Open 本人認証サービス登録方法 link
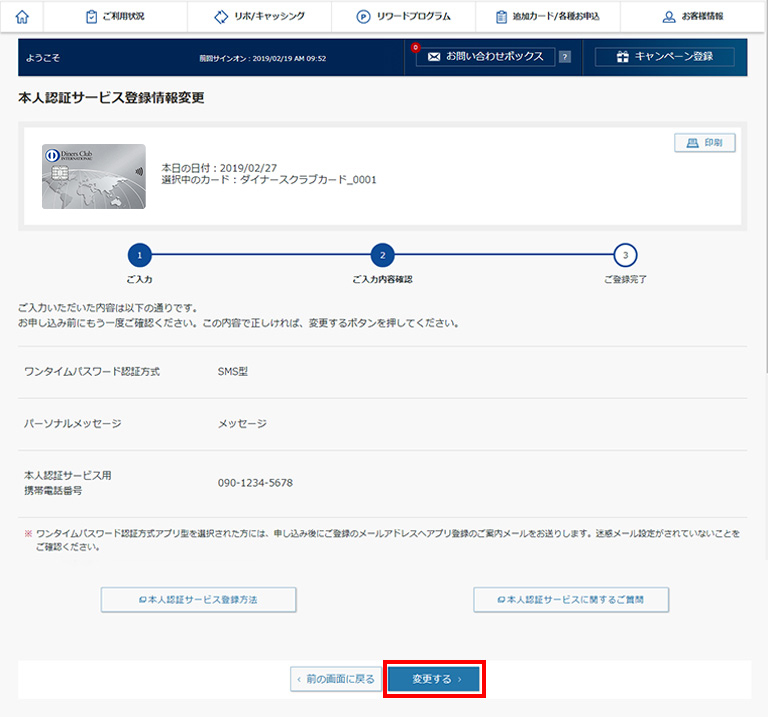Viewport: 768px width, 717px height. tap(198, 599)
